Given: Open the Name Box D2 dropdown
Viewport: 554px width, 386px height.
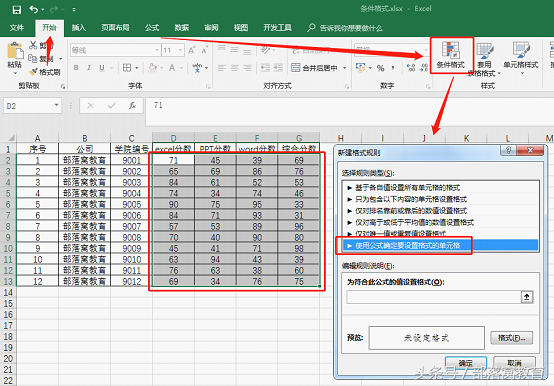Looking at the screenshot, I should pos(56,105).
